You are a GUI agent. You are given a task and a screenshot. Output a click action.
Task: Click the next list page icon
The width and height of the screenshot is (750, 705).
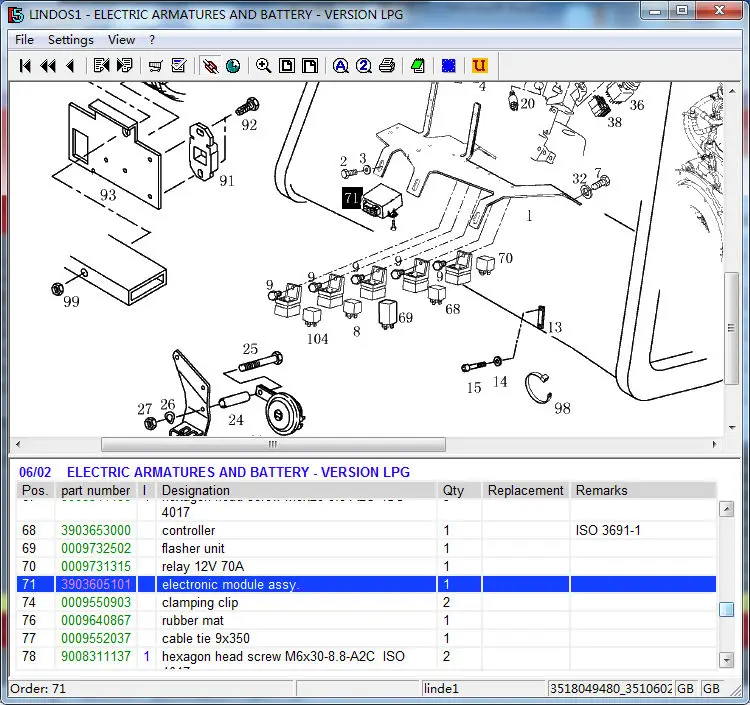pos(124,66)
